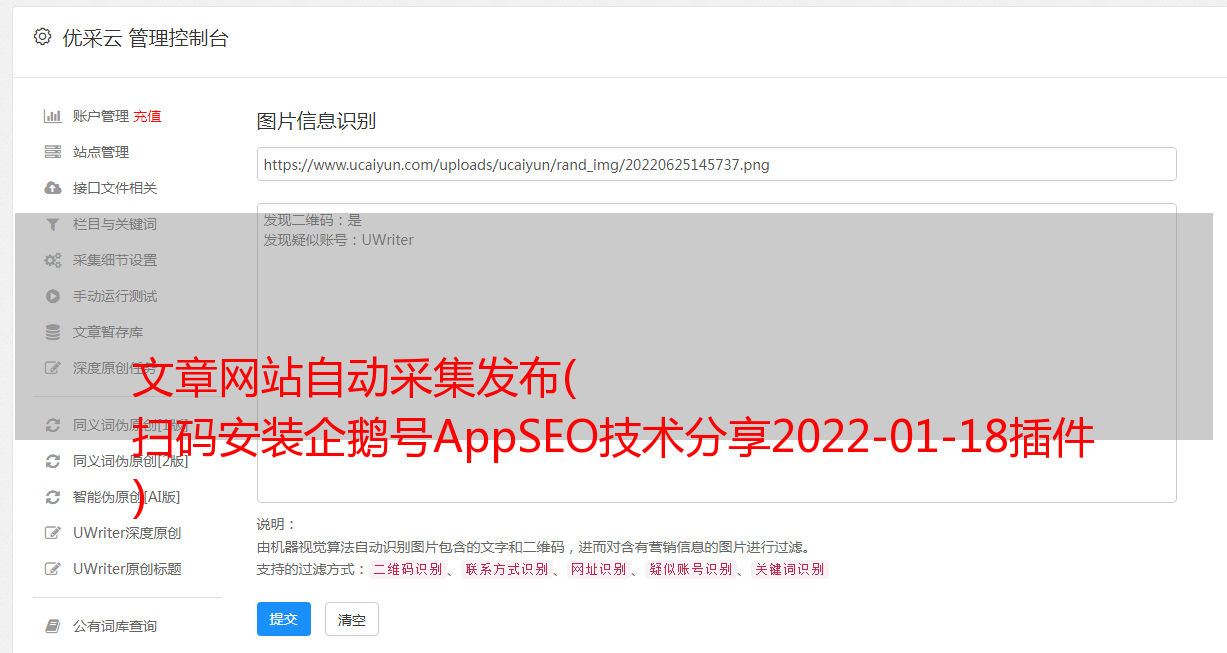Click the filter icon next to 栏目与关键词
This screenshot has height=653, width=1227.
53,224
